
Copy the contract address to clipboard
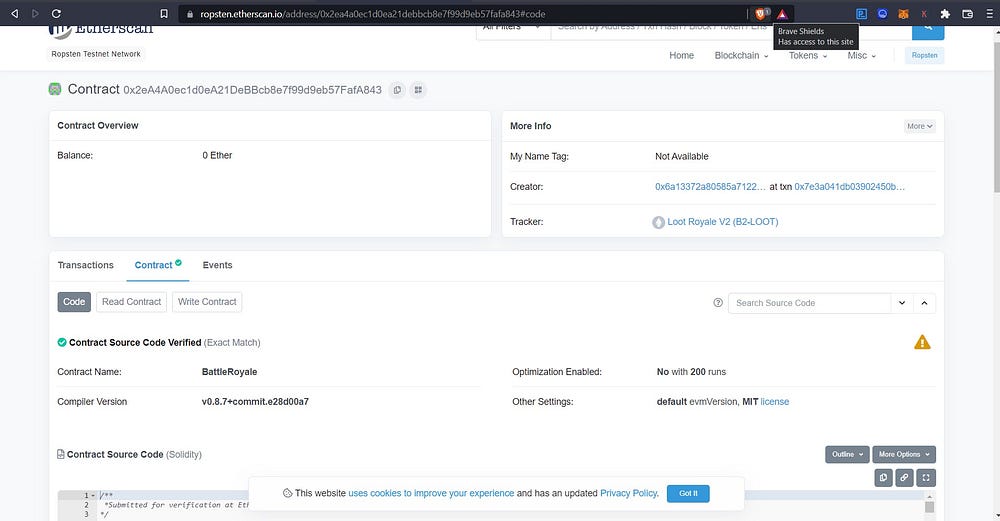click(x=397, y=90)
